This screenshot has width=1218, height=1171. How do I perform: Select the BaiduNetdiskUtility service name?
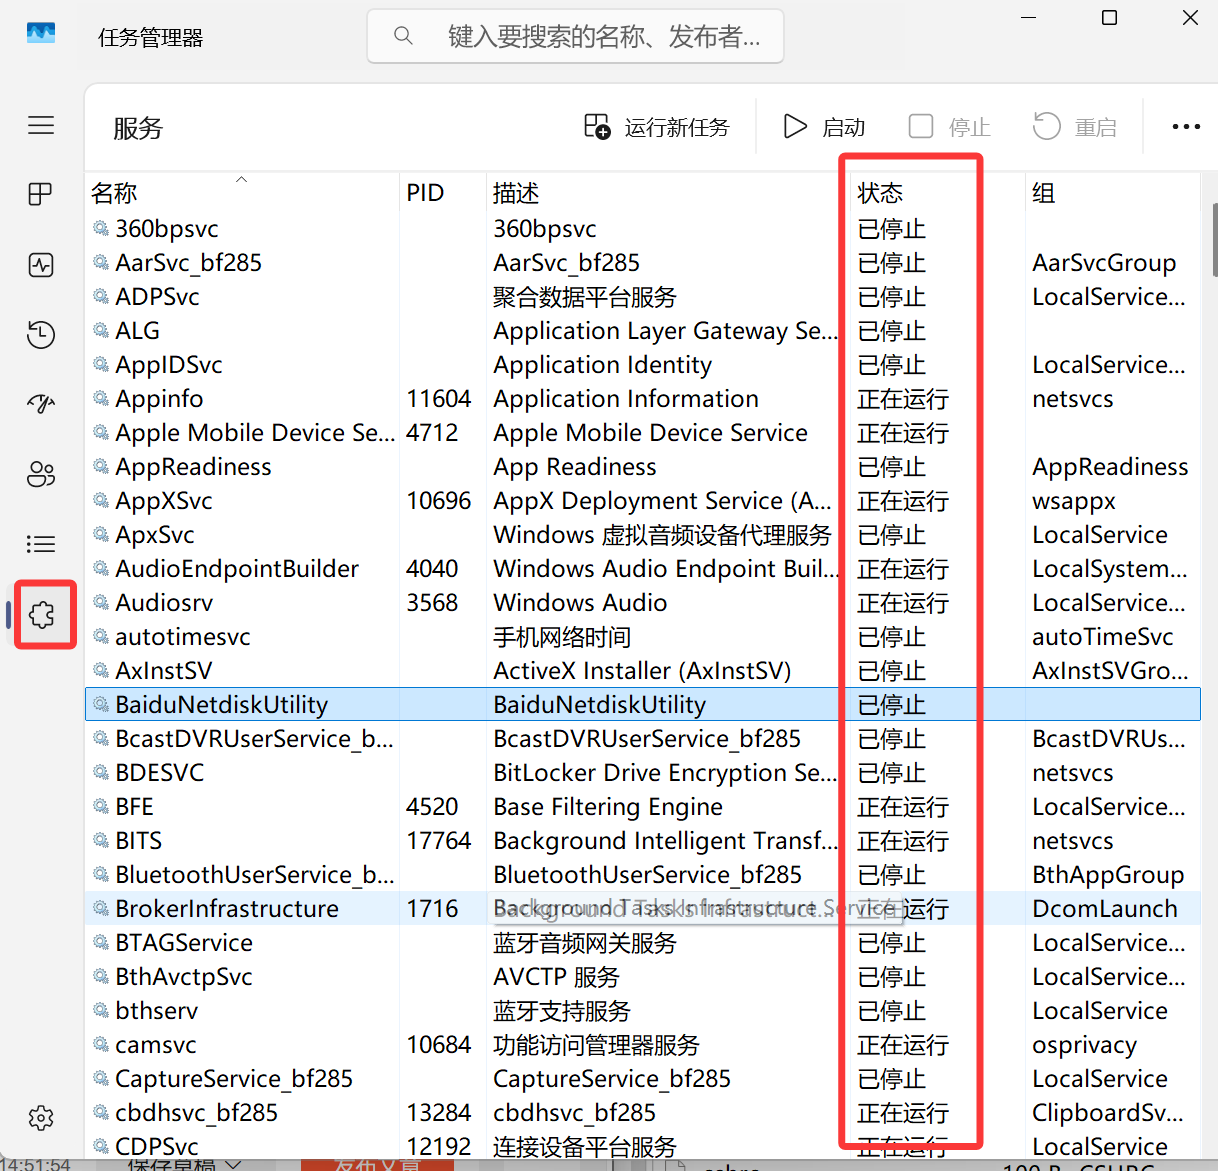[221, 705]
